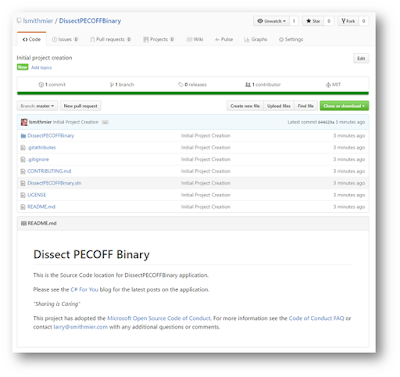Switch to the Wiki tab

tap(195, 39)
